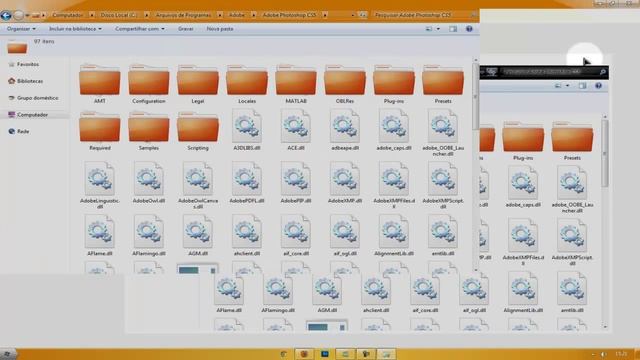Screen dimensions: 640x360
Task: Select the ACE.dll file
Action: 296,130
